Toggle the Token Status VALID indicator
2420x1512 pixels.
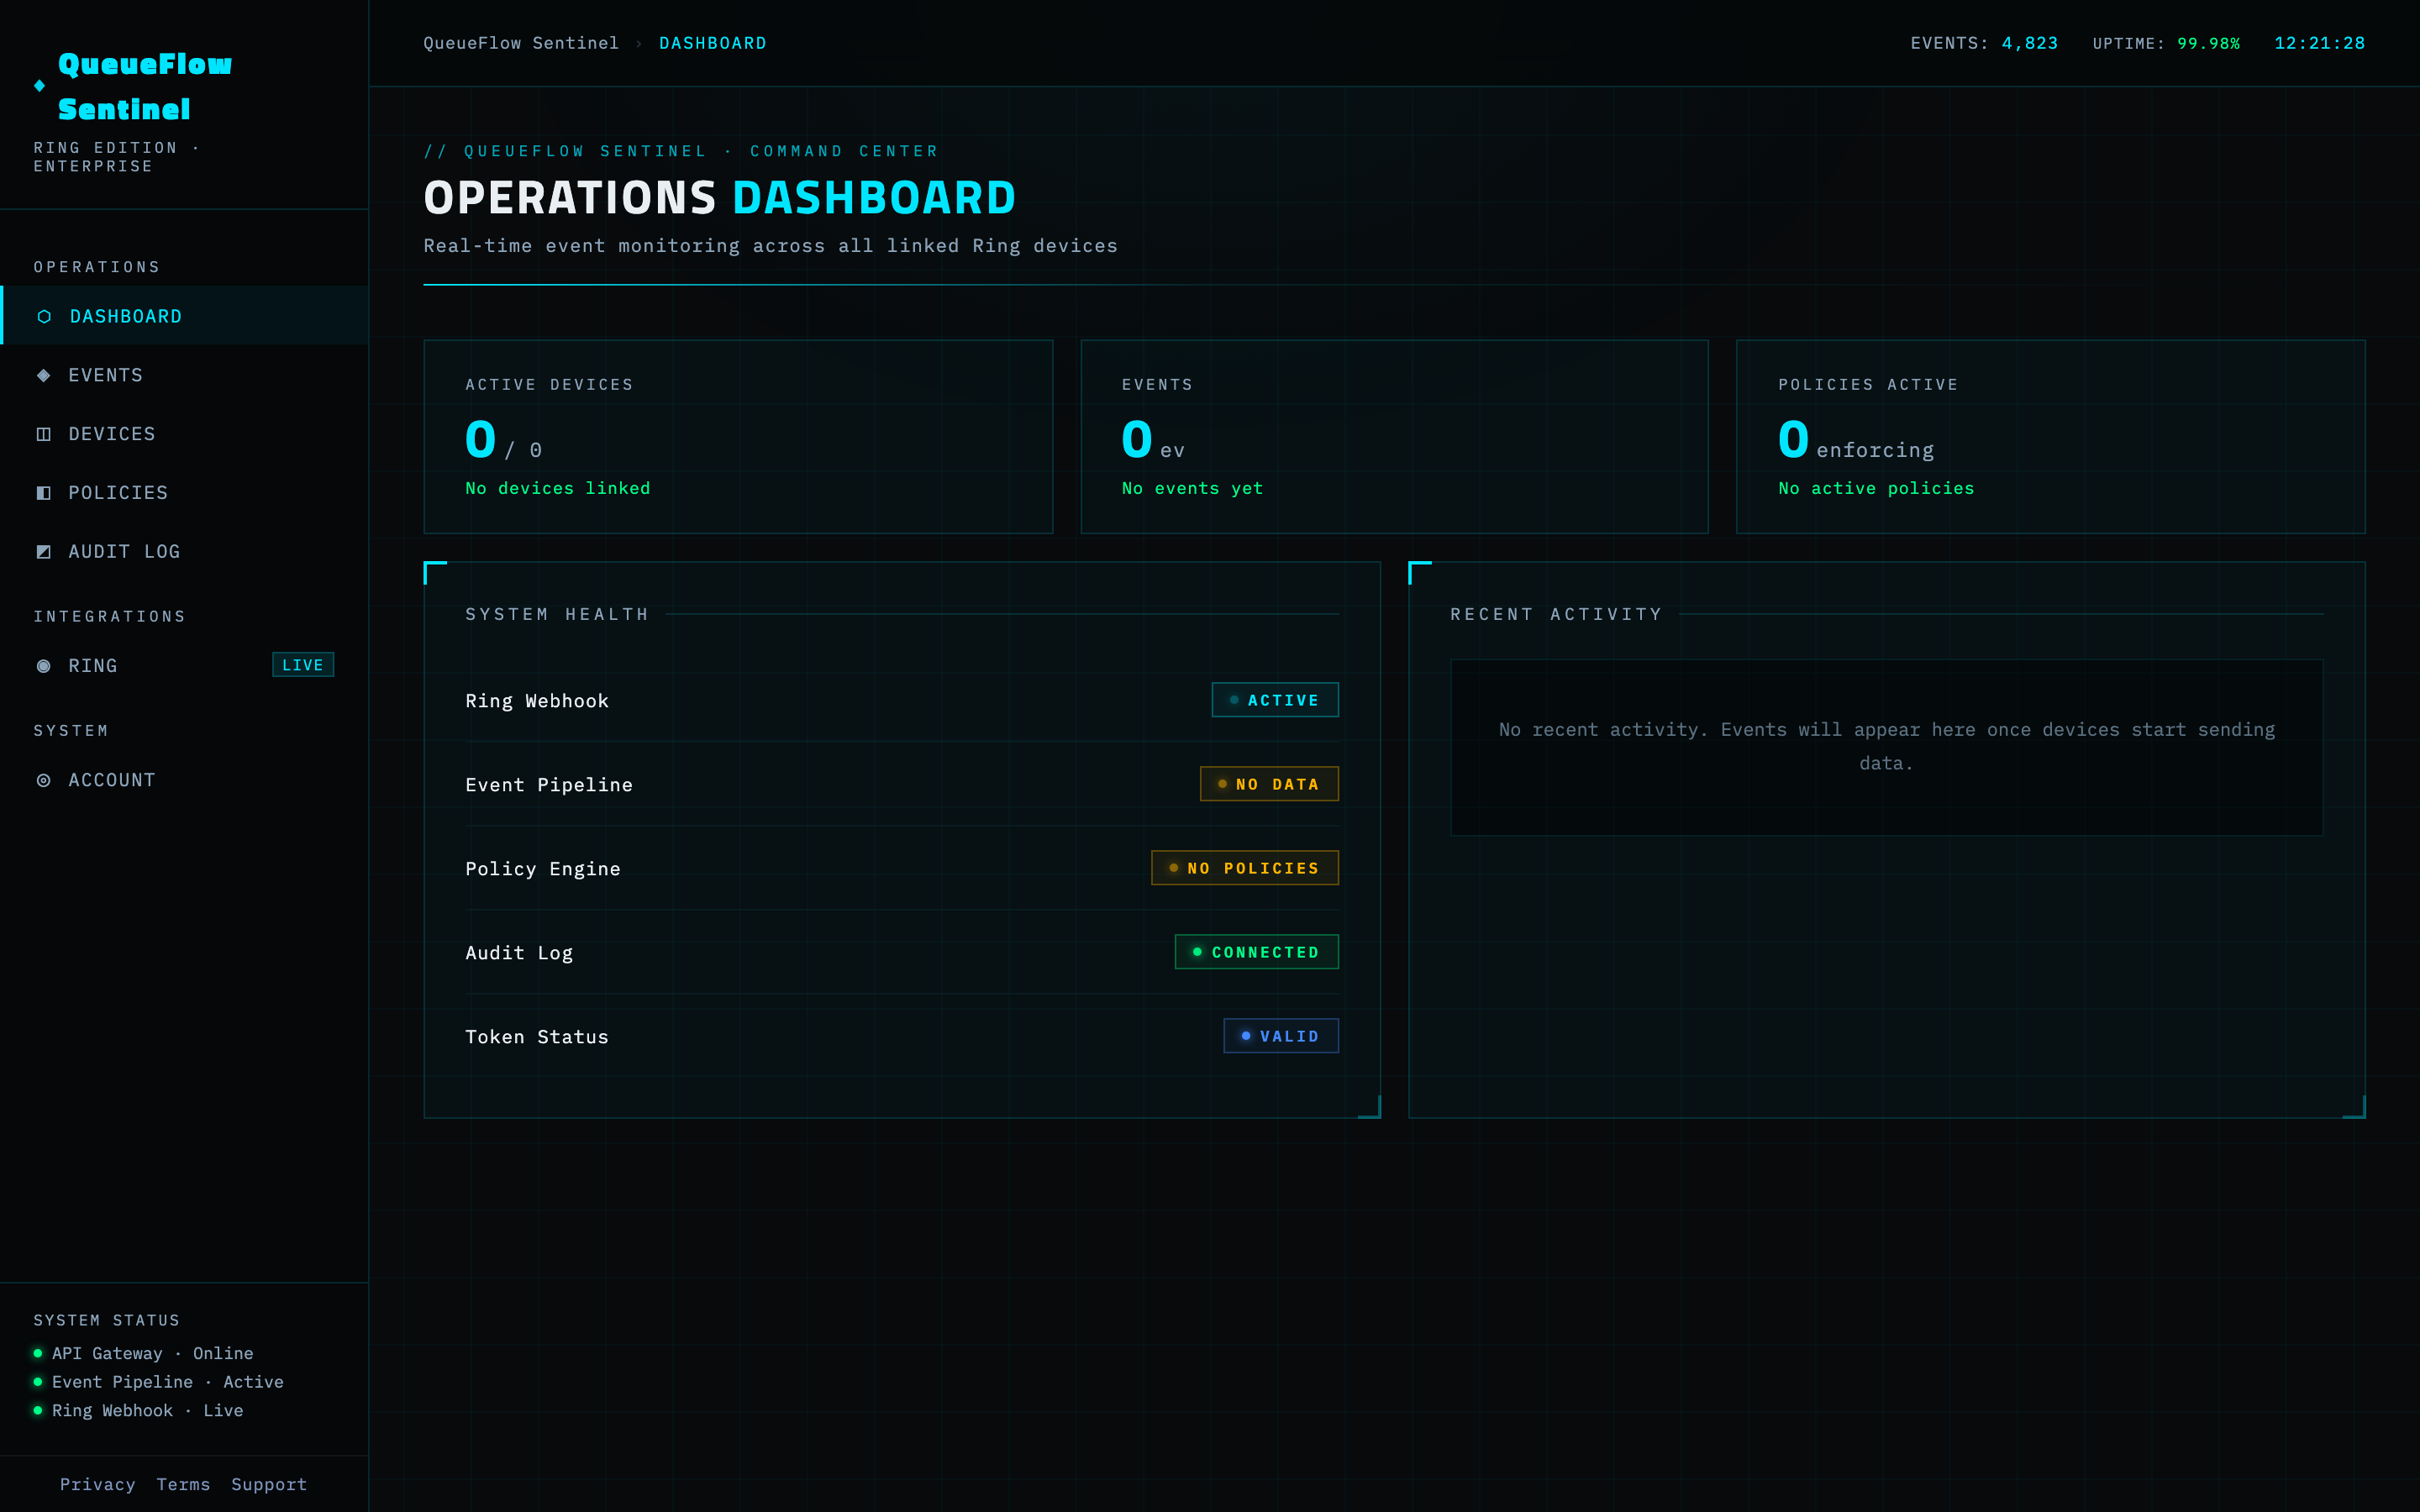point(1281,1036)
